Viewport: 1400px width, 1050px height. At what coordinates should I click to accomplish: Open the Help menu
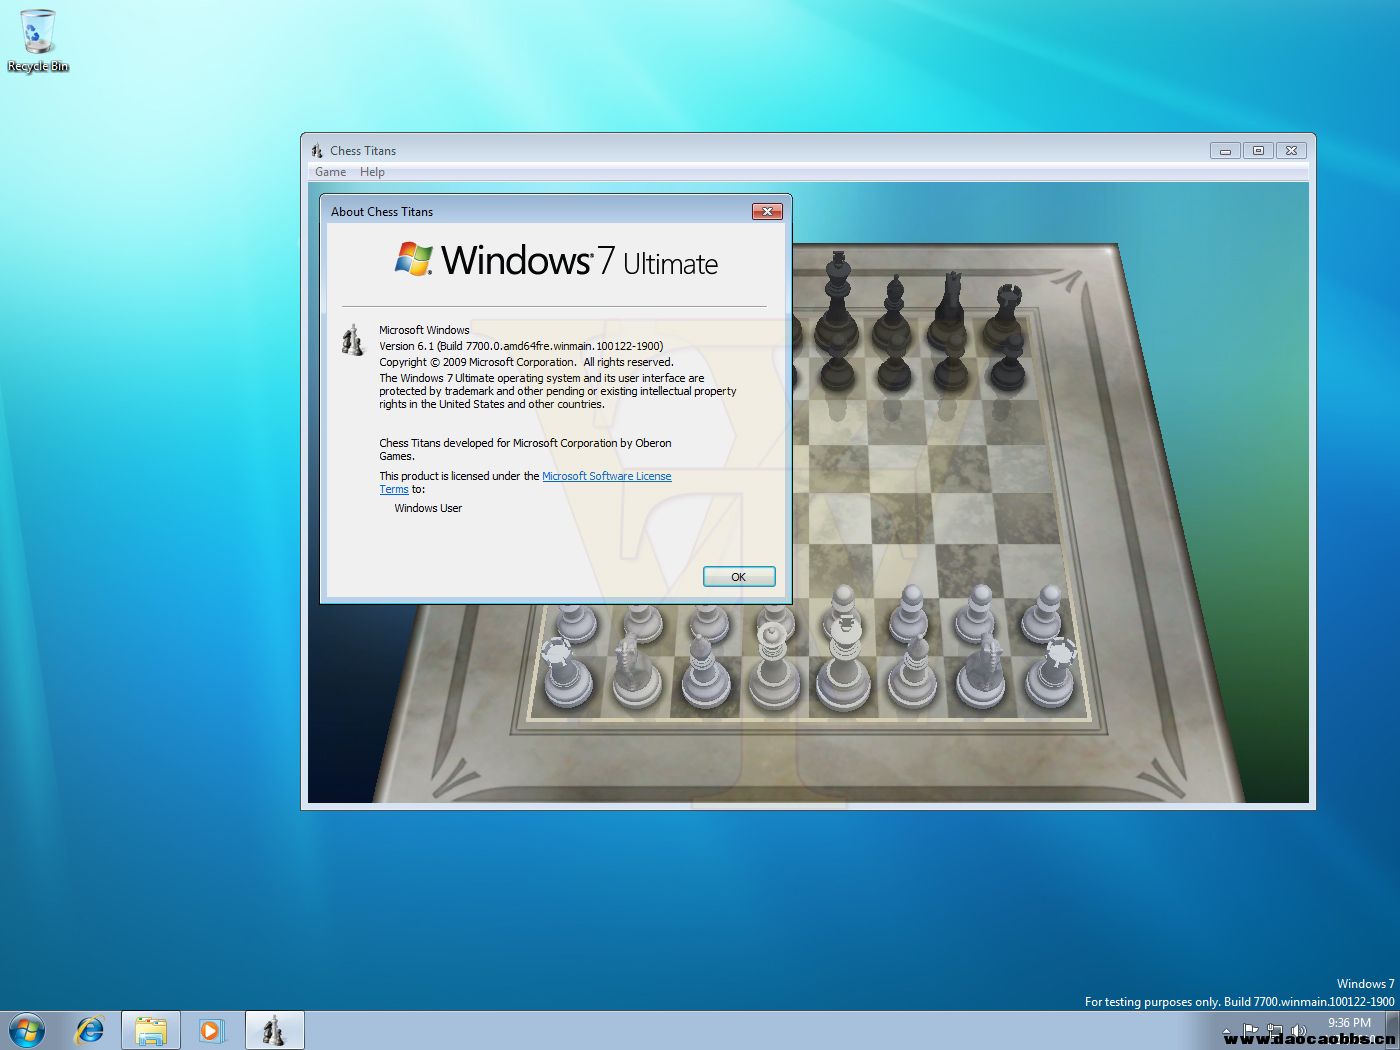[372, 172]
